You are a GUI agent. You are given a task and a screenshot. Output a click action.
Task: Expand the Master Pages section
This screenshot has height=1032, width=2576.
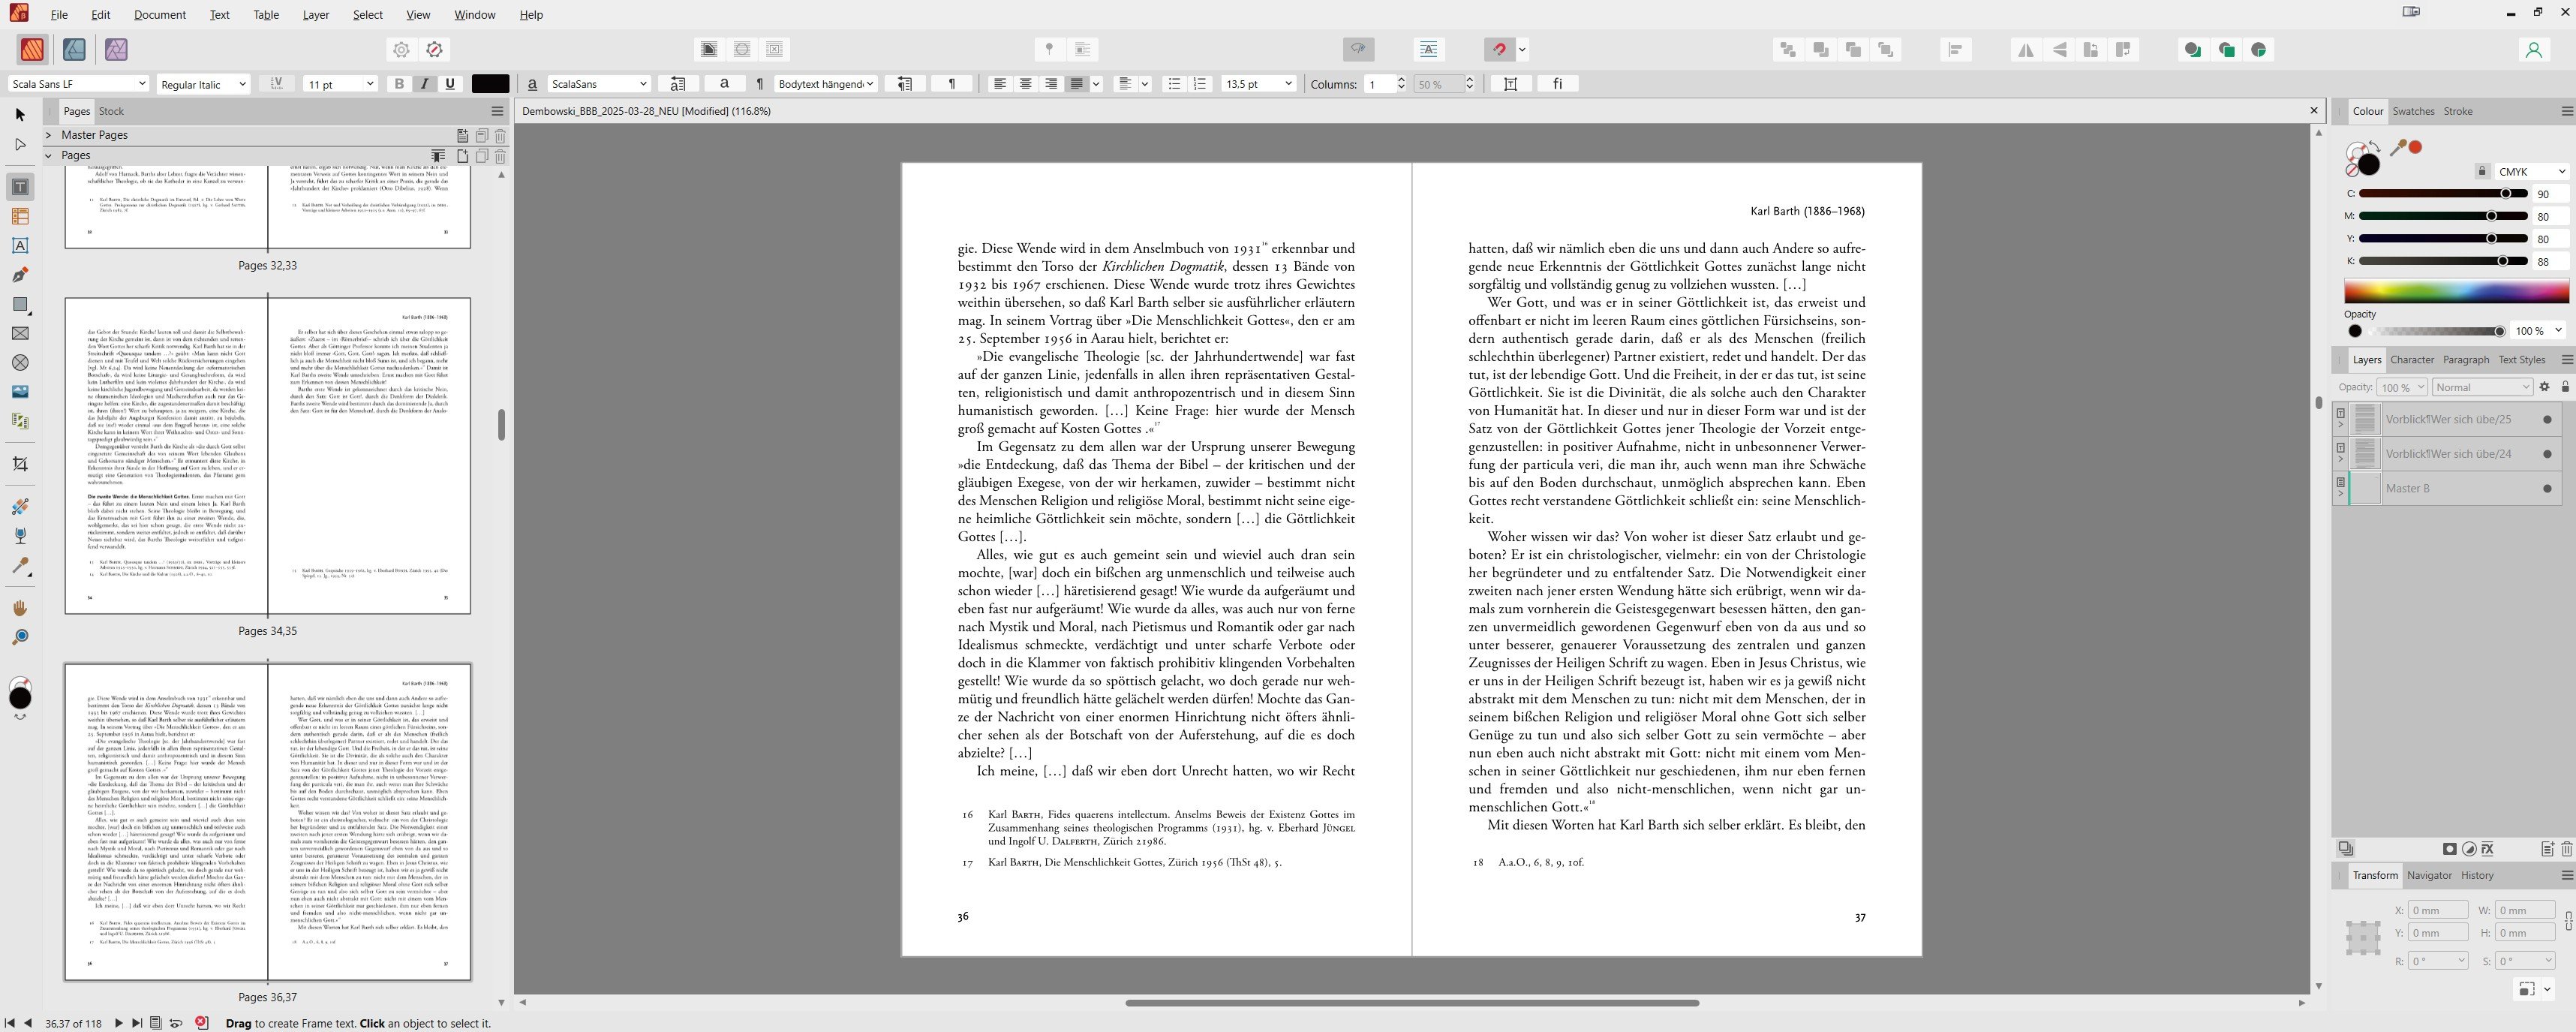[x=48, y=135]
